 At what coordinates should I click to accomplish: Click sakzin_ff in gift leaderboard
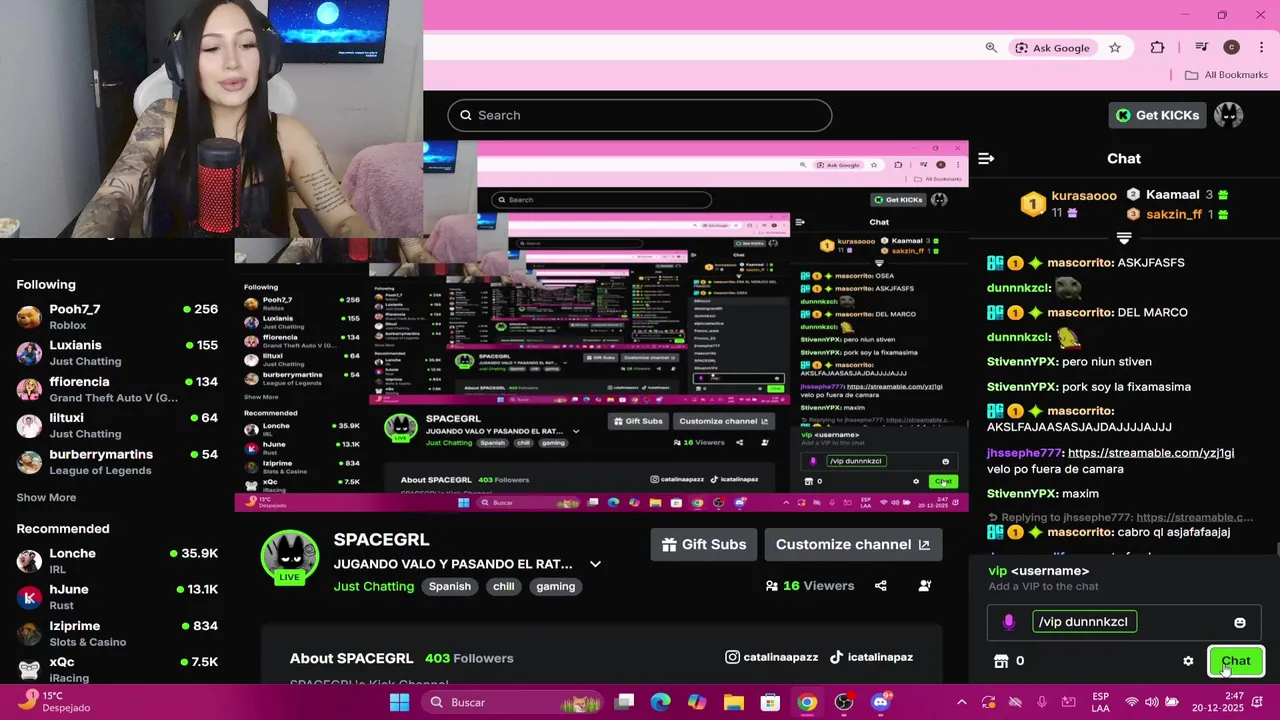(x=1174, y=214)
